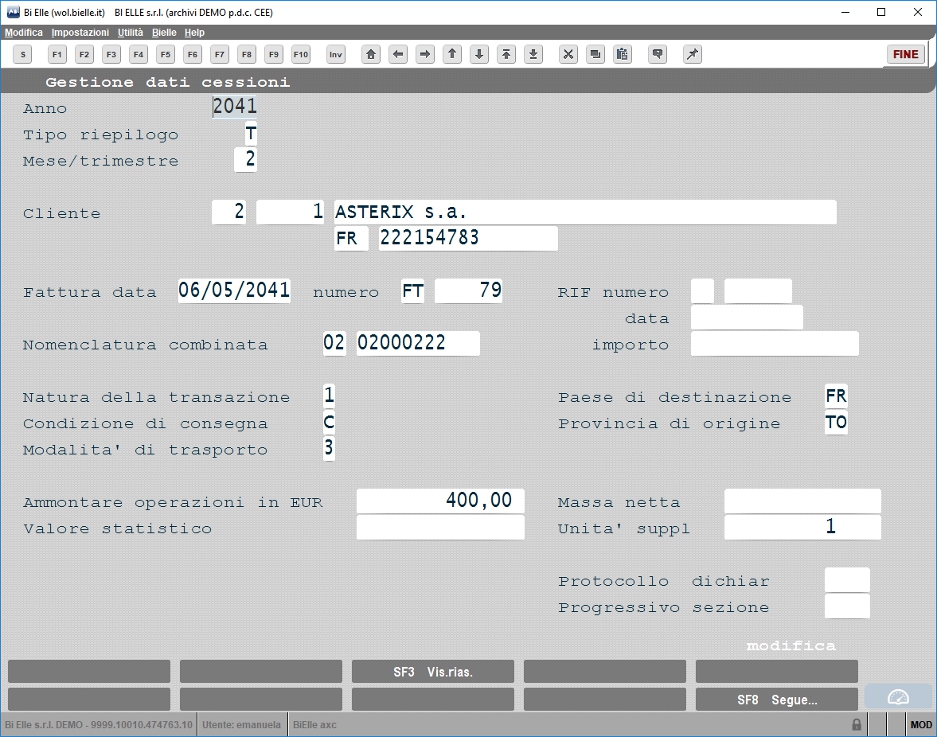Click the left arrow toolbar icon
Viewport: 937px width, 737px height.
[x=398, y=54]
